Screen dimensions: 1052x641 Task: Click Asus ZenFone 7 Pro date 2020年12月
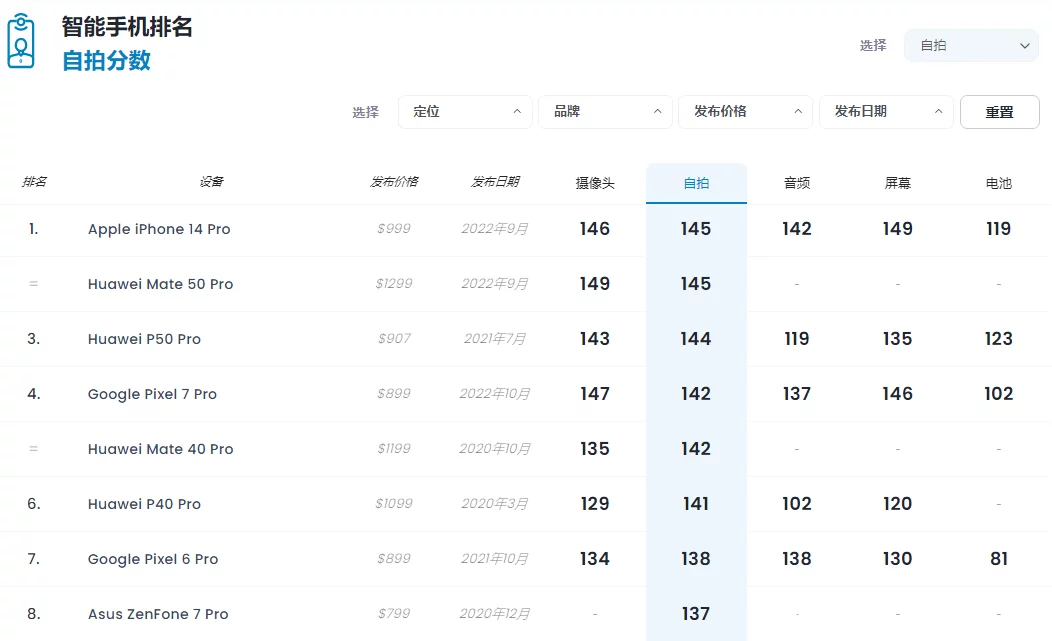click(495, 614)
